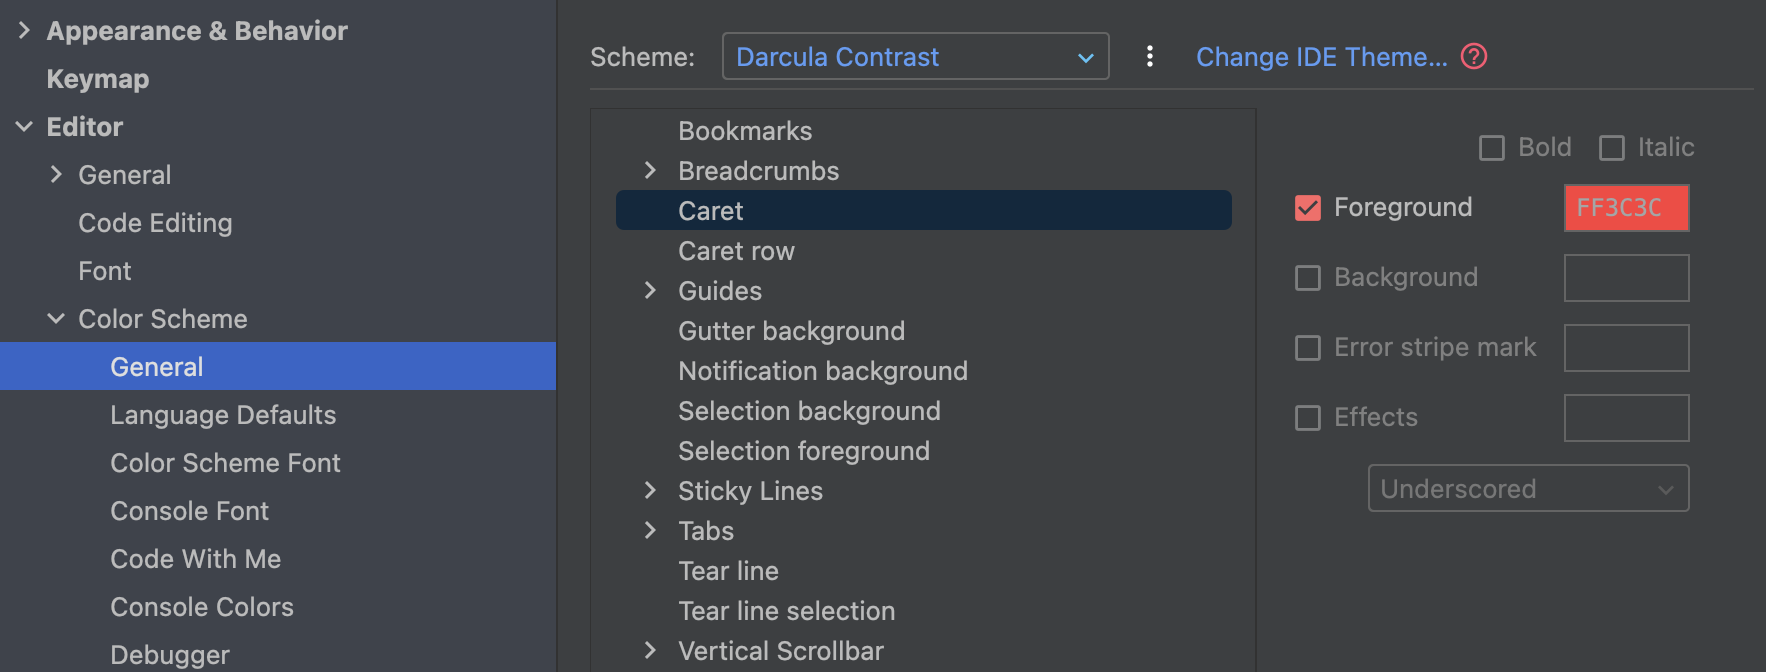
Task: Expand Appearance & Behavior settings
Action: pos(24,31)
